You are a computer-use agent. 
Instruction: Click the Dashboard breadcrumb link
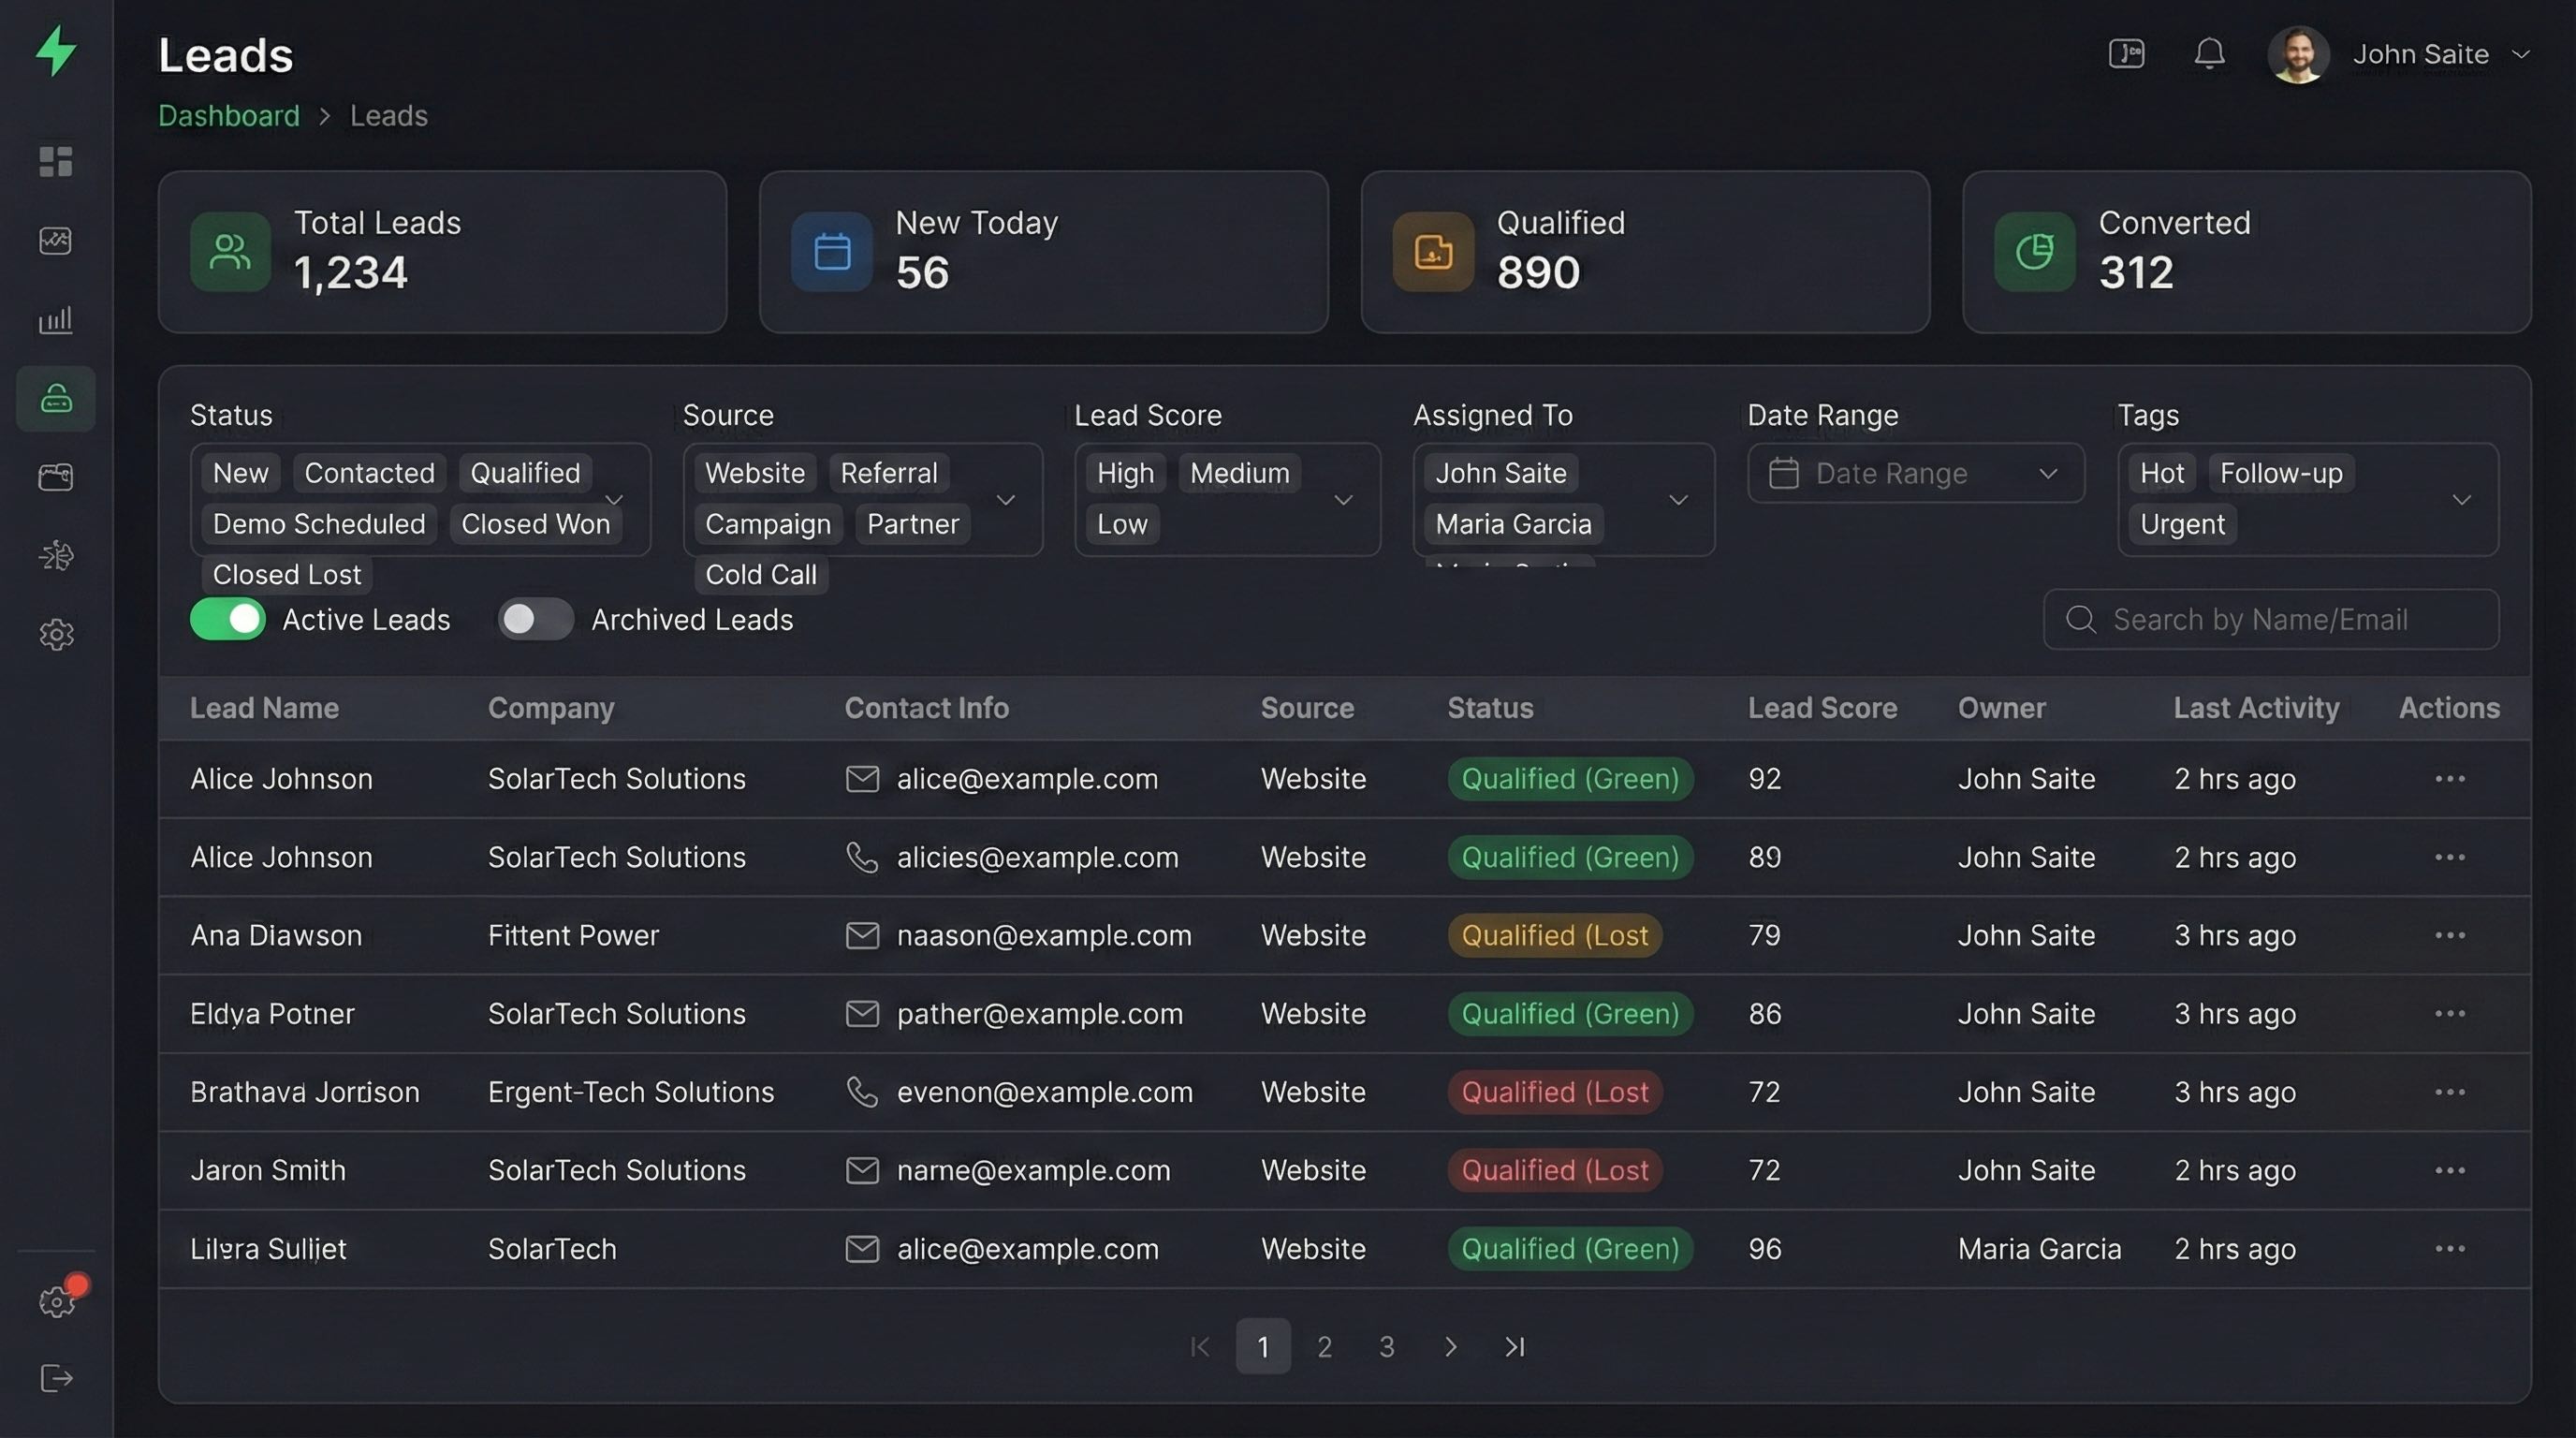229,116
